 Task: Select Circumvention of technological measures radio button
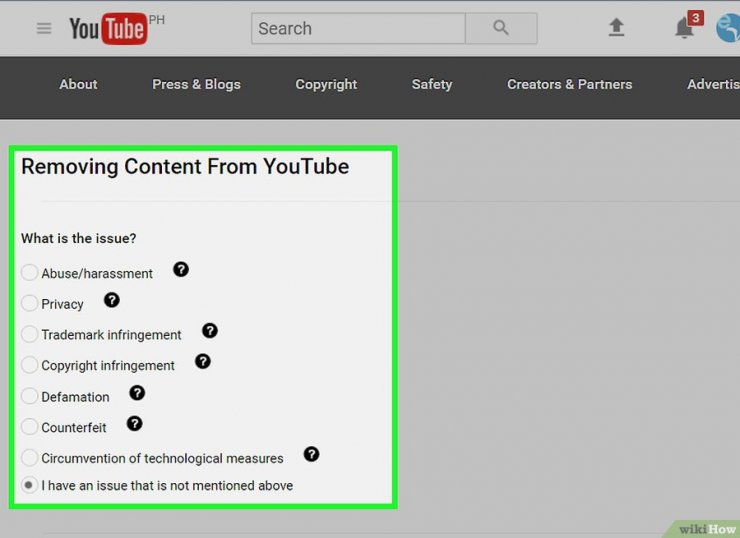coord(29,457)
